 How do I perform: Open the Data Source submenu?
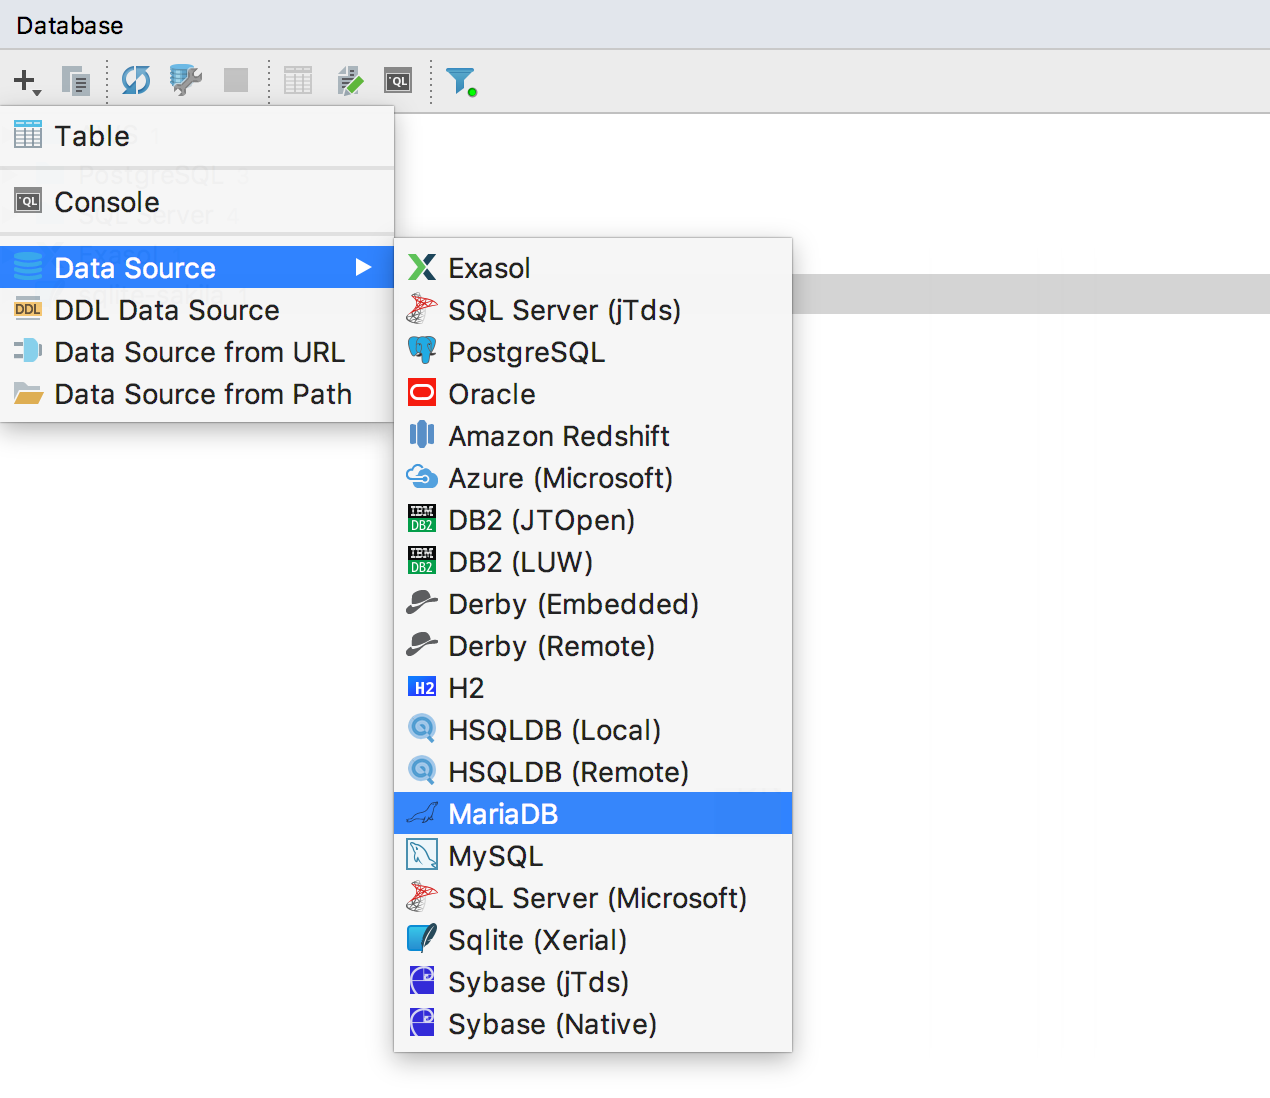[x=197, y=268]
